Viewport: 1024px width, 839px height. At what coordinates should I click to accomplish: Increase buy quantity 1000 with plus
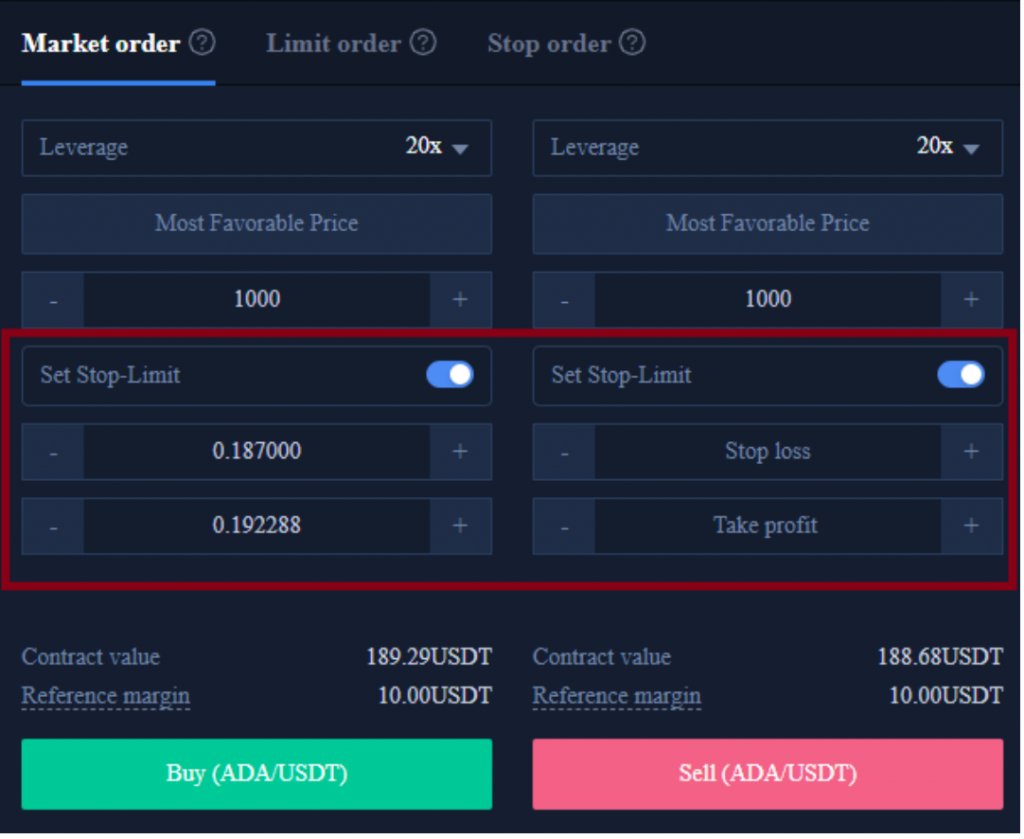coord(460,300)
